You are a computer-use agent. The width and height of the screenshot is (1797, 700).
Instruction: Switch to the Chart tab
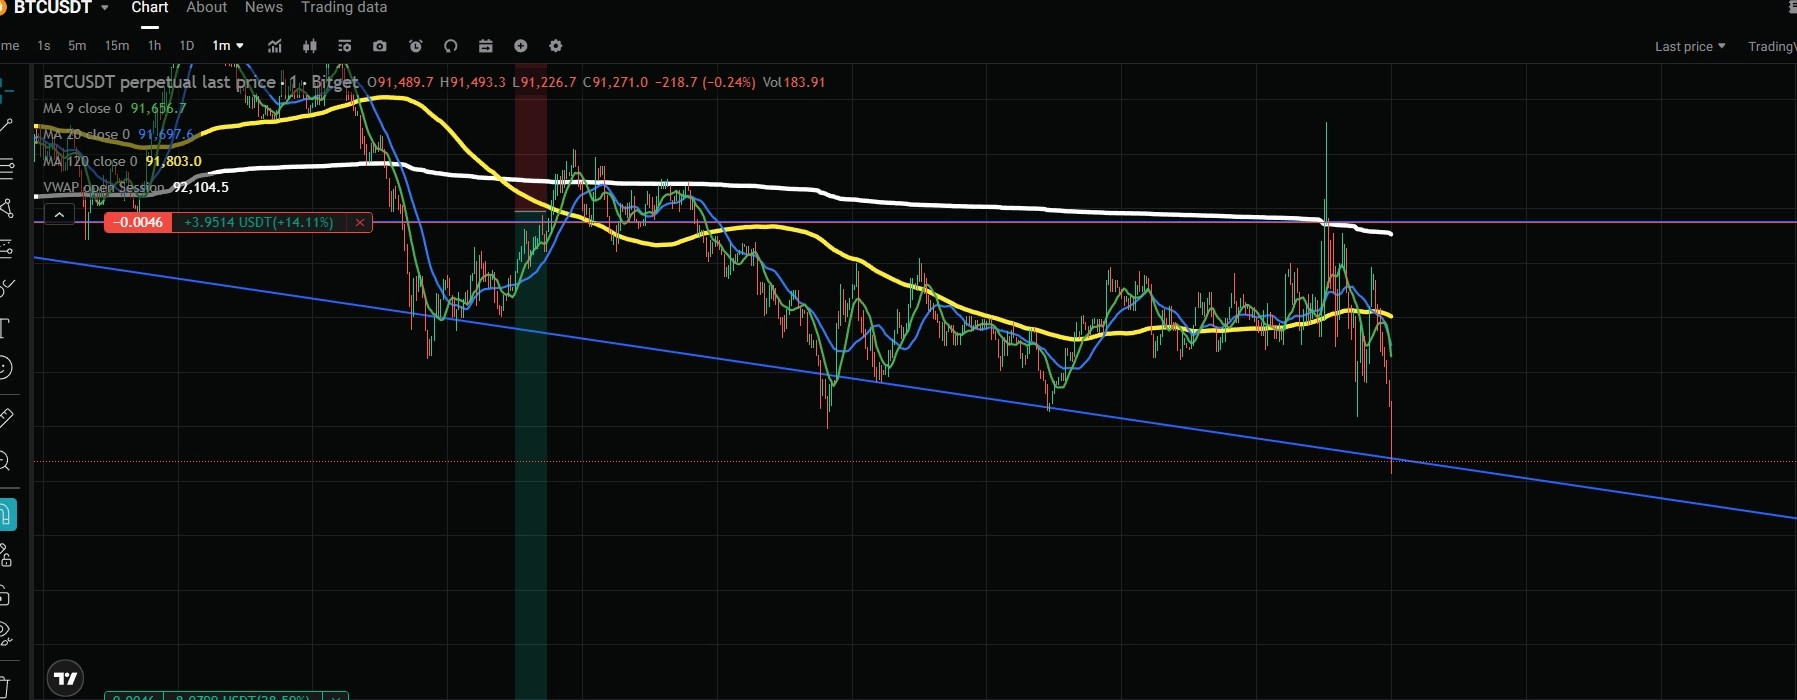(x=150, y=8)
